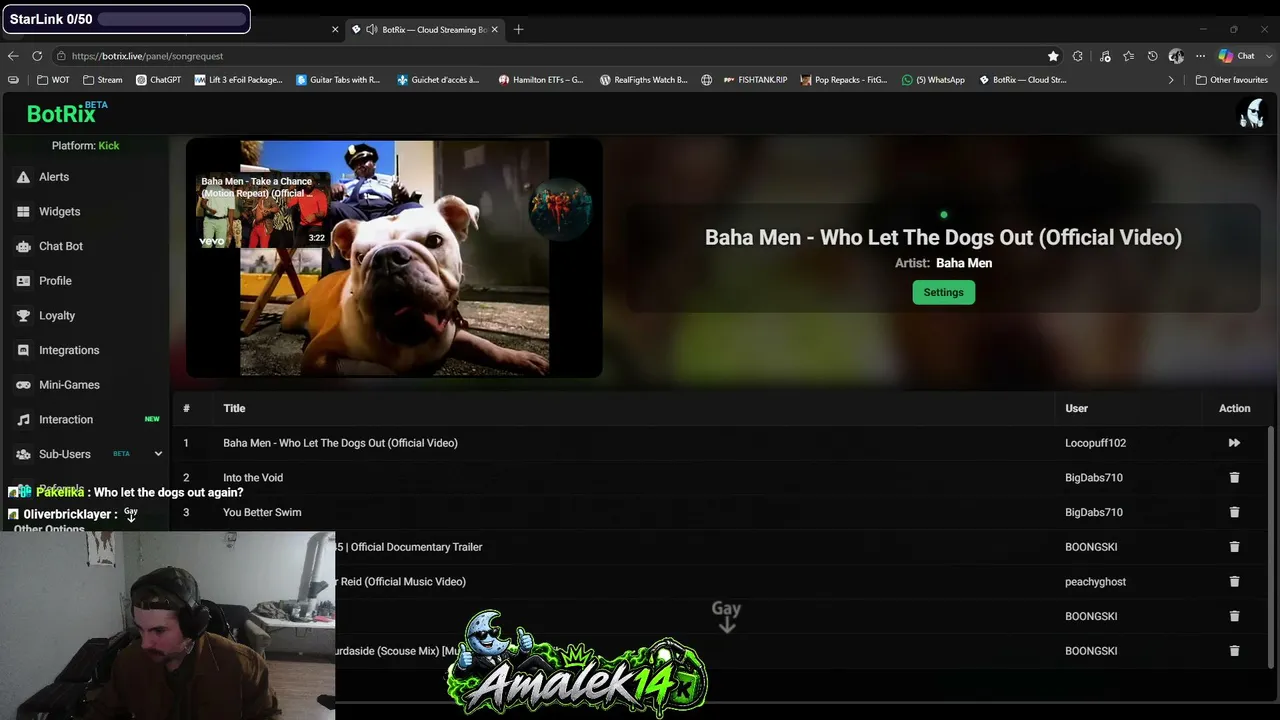Select the Into the Void song title
This screenshot has width=1280, height=720.
click(x=253, y=478)
